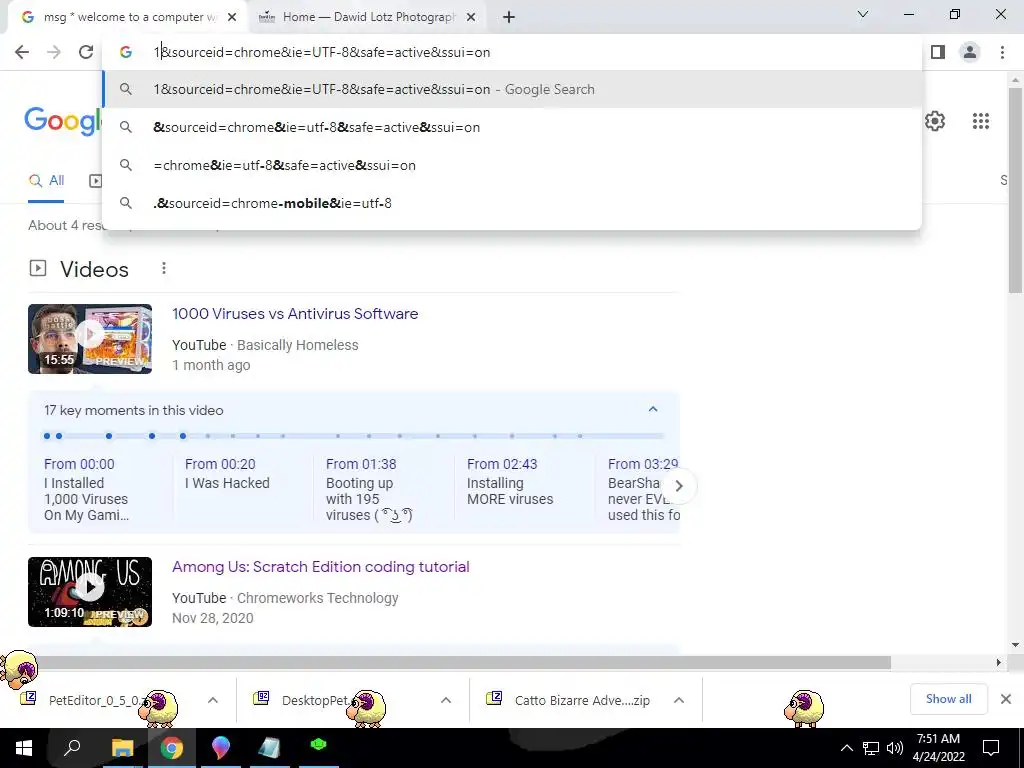
Task: Open the green hexagon taskbar app
Action: pyautogui.click(x=319, y=745)
